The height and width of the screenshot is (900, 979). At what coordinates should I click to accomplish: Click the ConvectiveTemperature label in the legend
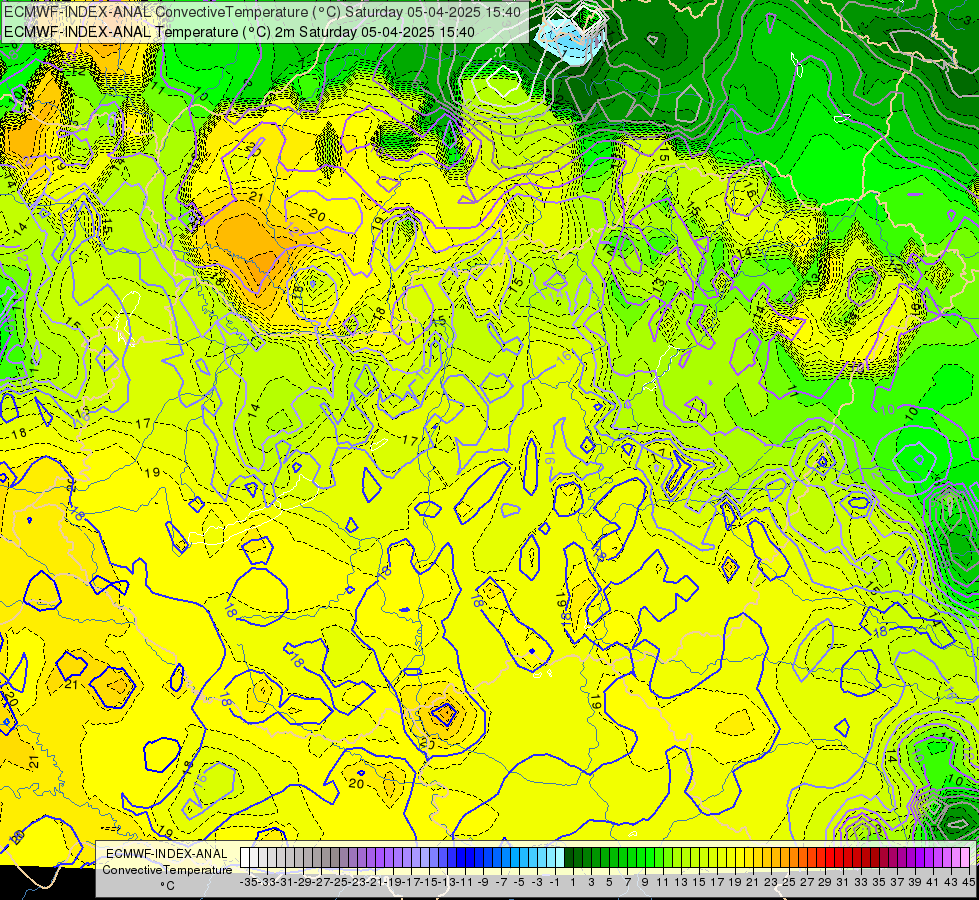[167, 869]
